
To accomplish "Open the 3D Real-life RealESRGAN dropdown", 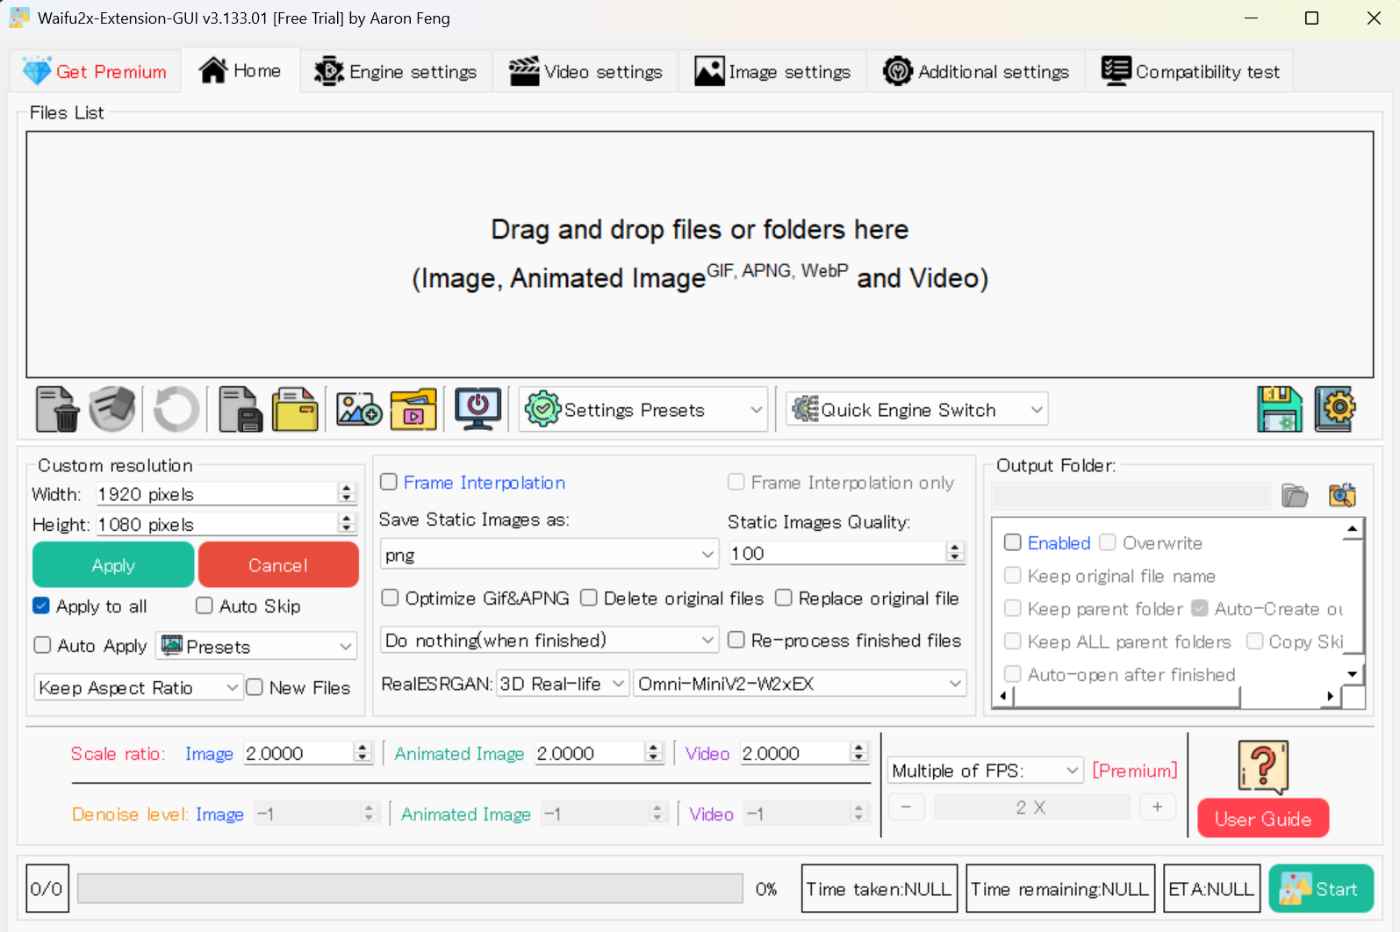I will 562,683.
